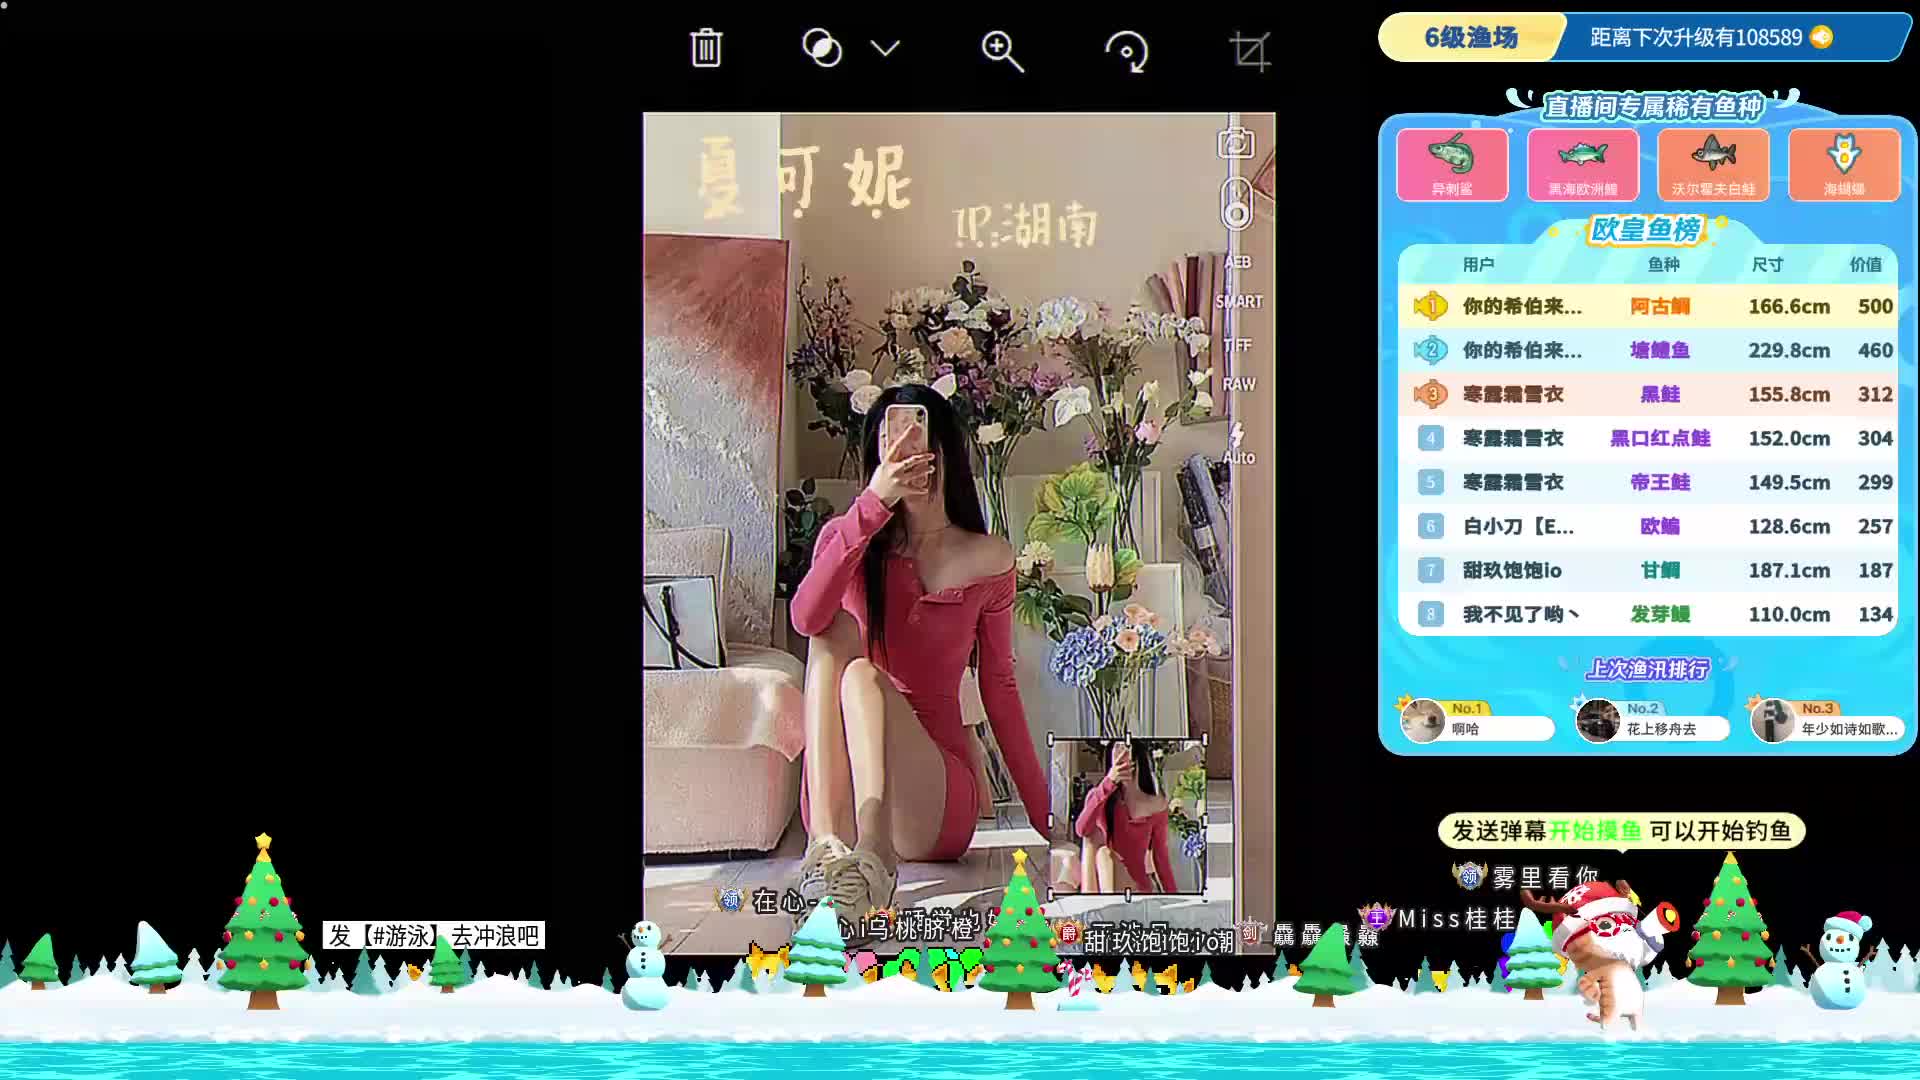Select the SMART mode option
This screenshot has height=1080, width=1920.
pyautogui.click(x=1239, y=301)
